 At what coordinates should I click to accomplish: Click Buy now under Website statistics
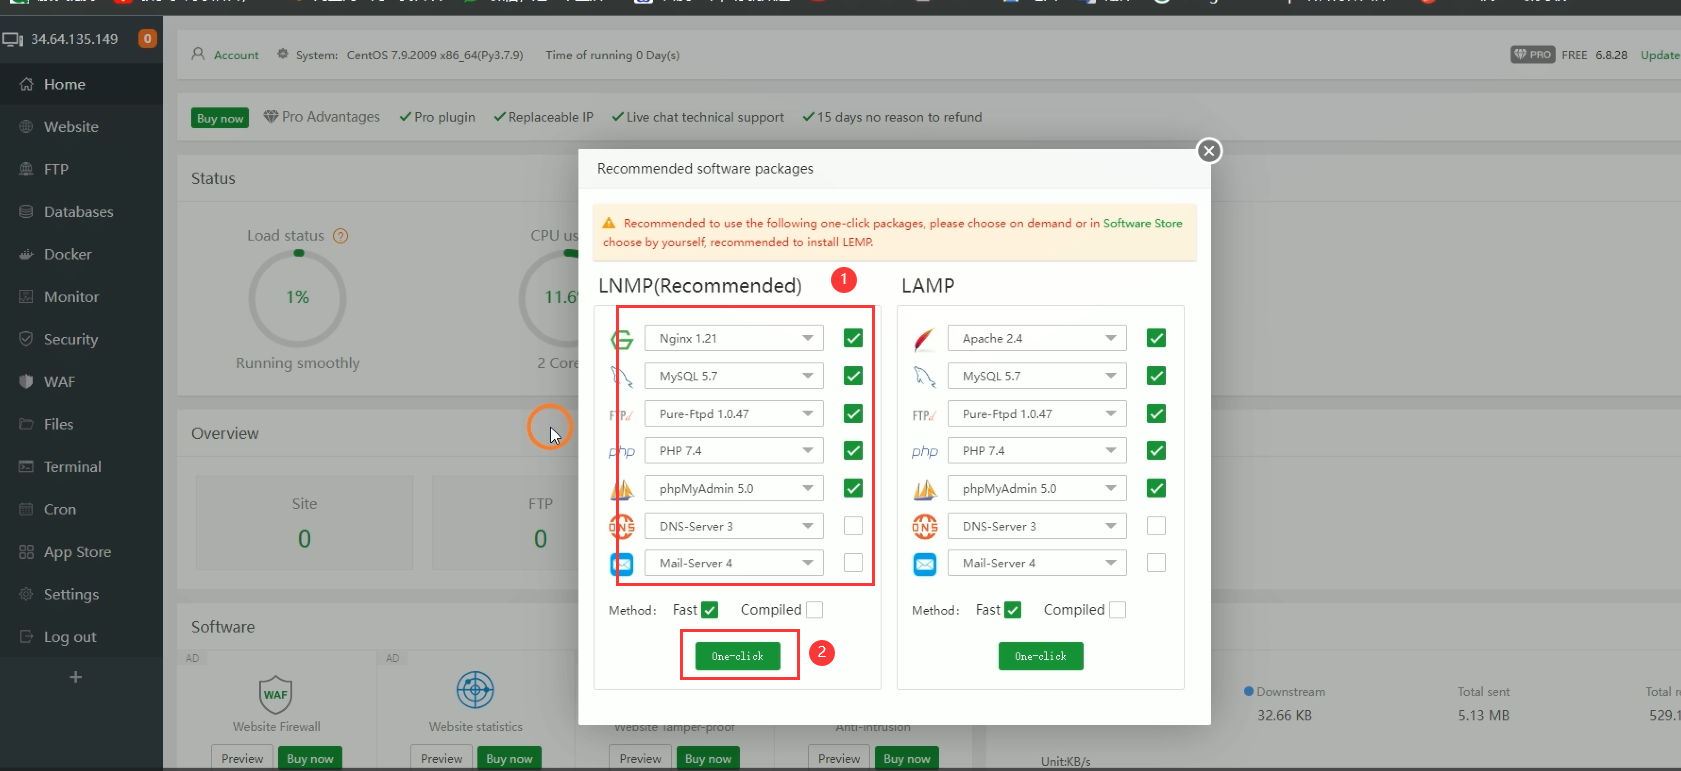(x=509, y=758)
